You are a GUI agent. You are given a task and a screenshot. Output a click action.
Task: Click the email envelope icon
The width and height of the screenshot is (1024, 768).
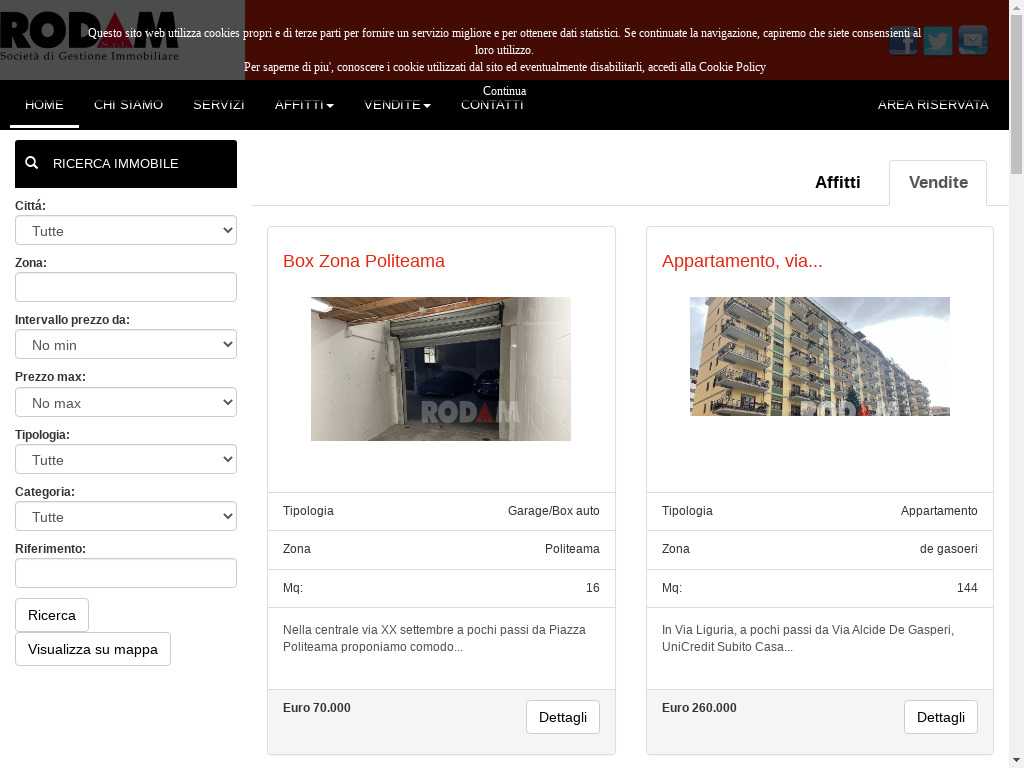pyautogui.click(x=973, y=40)
